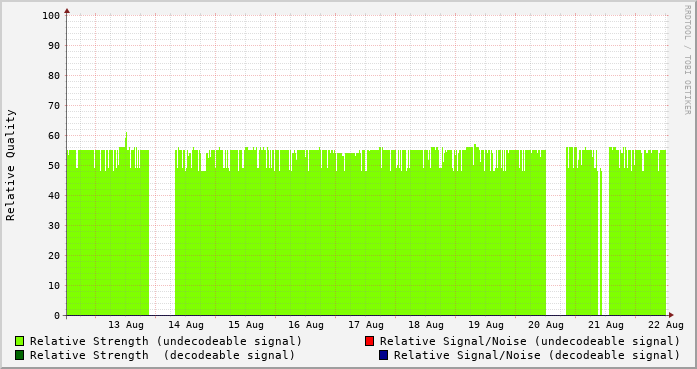The height and width of the screenshot is (369, 697).
Task: Click the 20 Aug date label
Action: tap(546, 325)
